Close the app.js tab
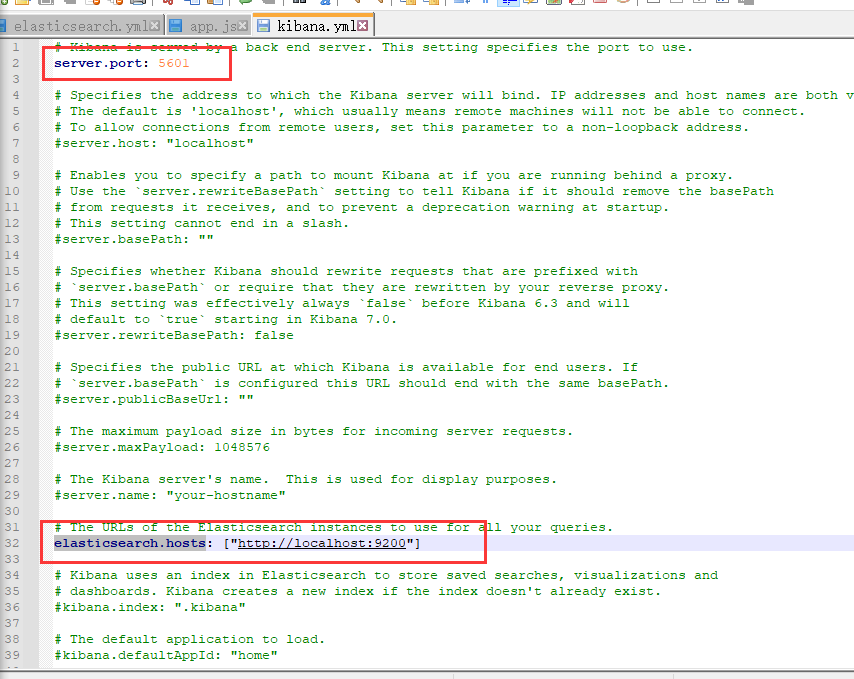This screenshot has width=854, height=679. tap(243, 26)
